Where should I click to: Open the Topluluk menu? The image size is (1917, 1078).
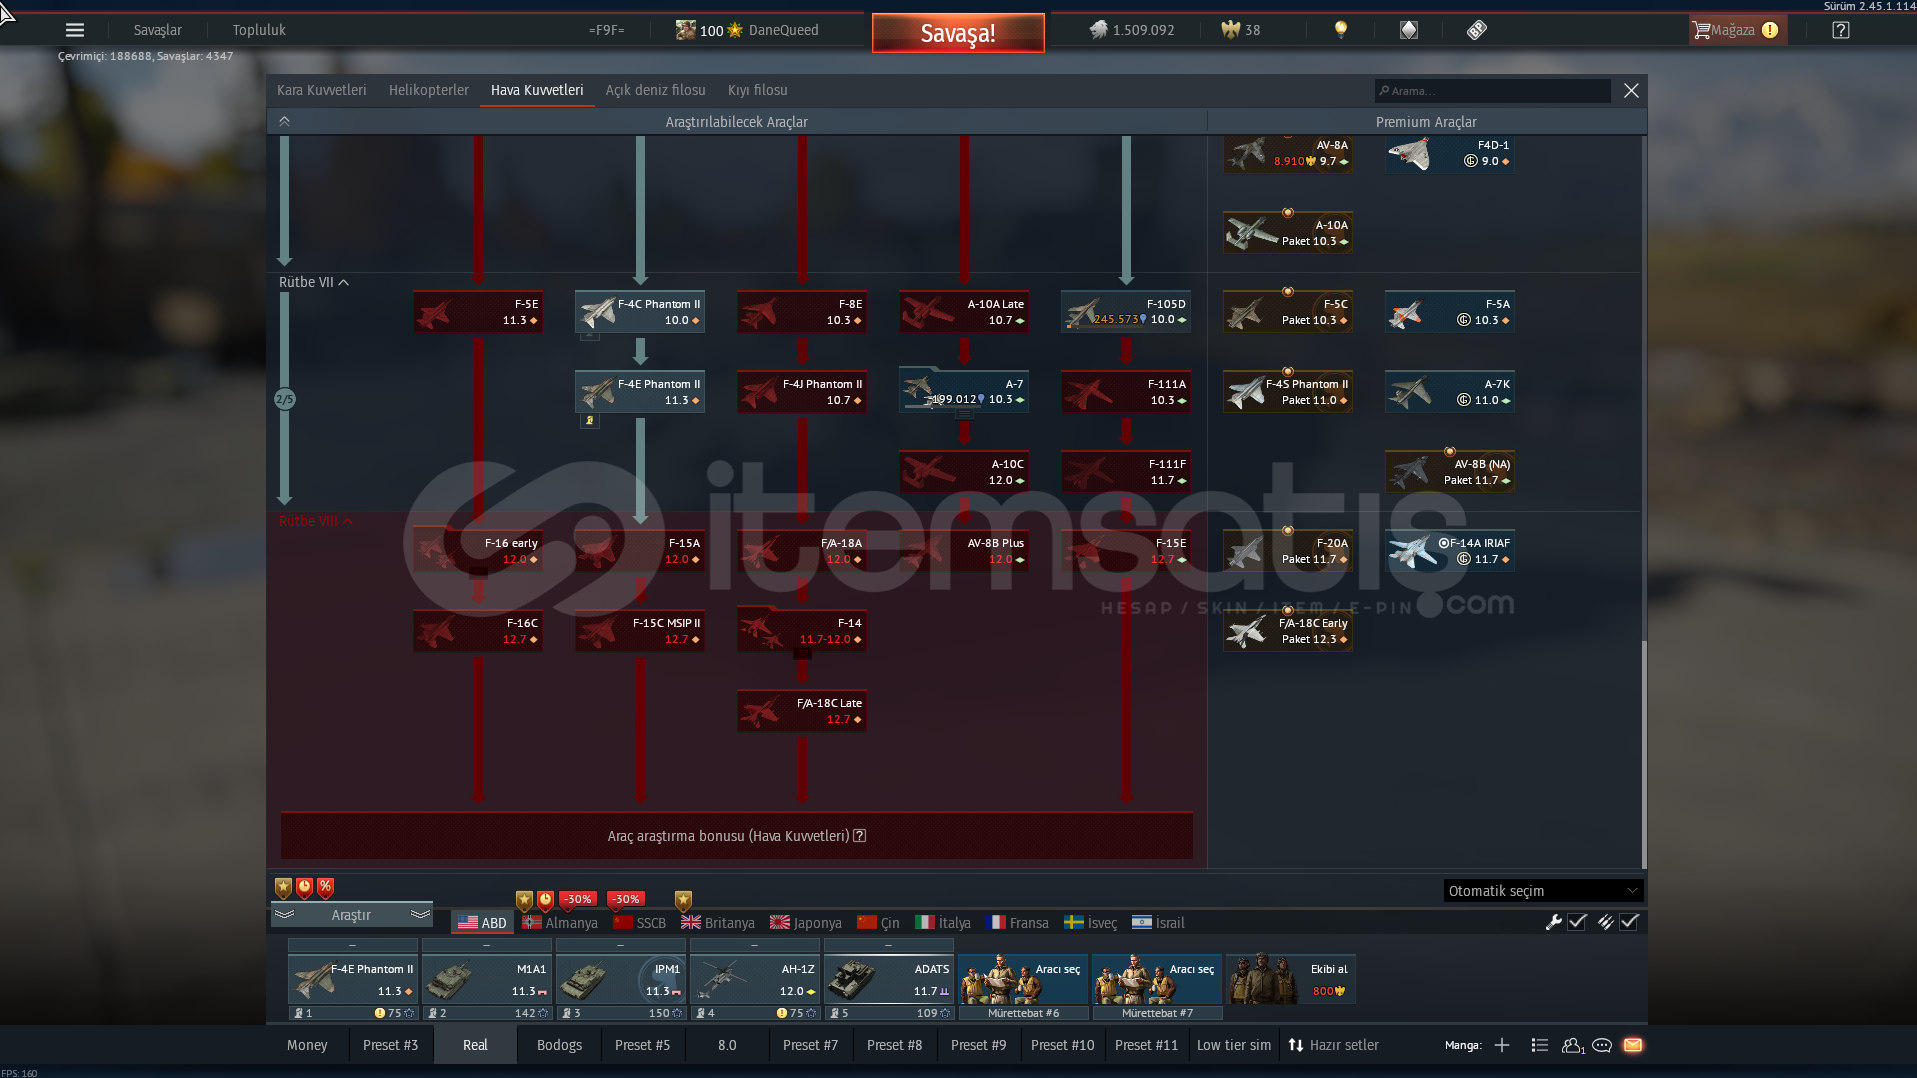[259, 30]
